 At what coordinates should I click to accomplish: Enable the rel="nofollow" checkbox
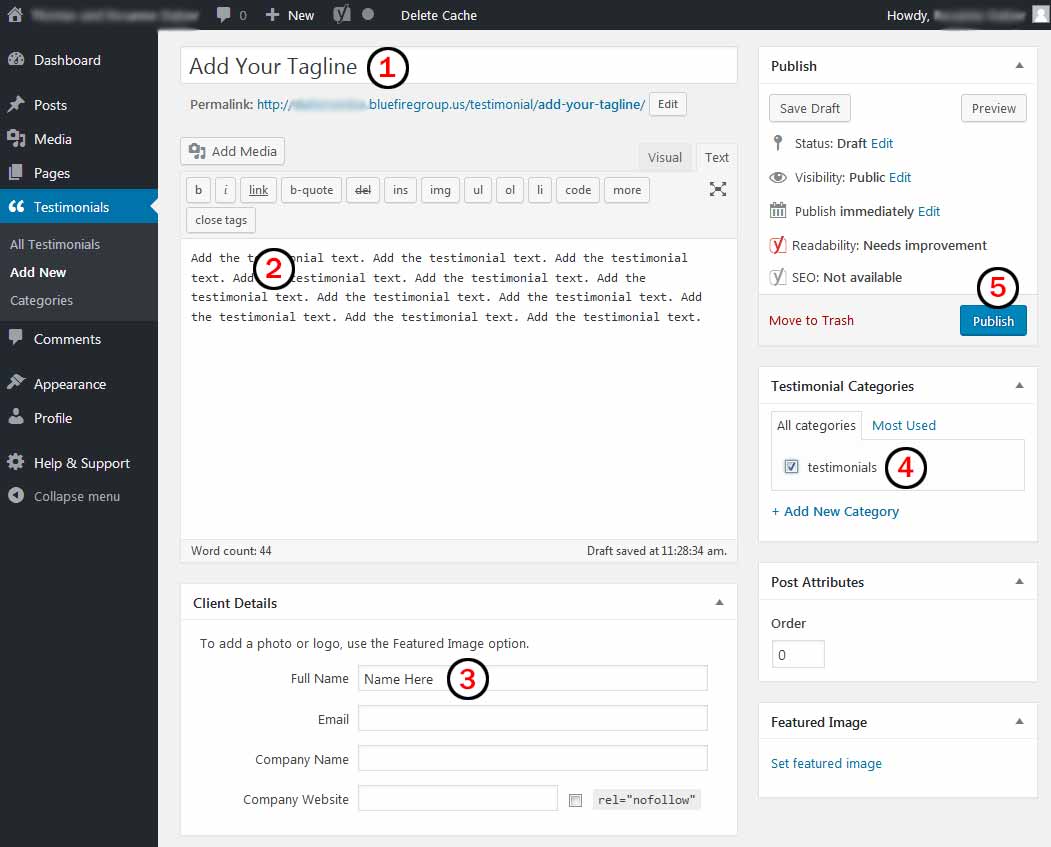[x=575, y=800]
